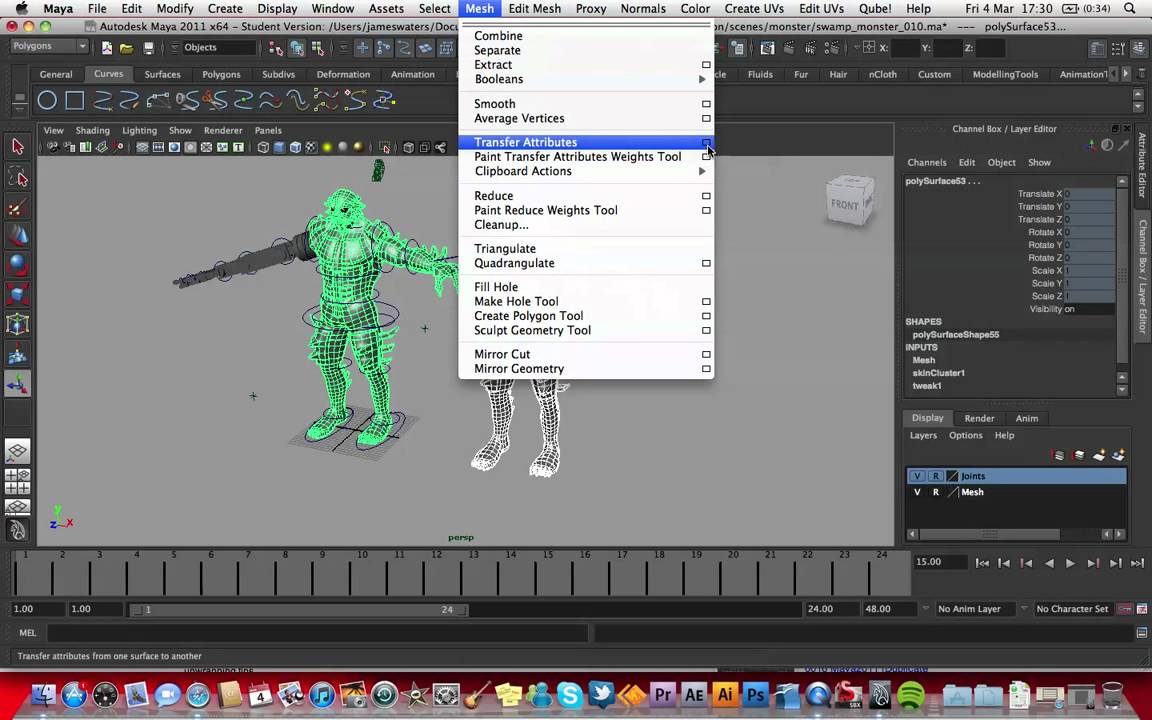Image resolution: width=1152 pixels, height=720 pixels.
Task: Switch to the Render layer tab
Action: tap(979, 418)
